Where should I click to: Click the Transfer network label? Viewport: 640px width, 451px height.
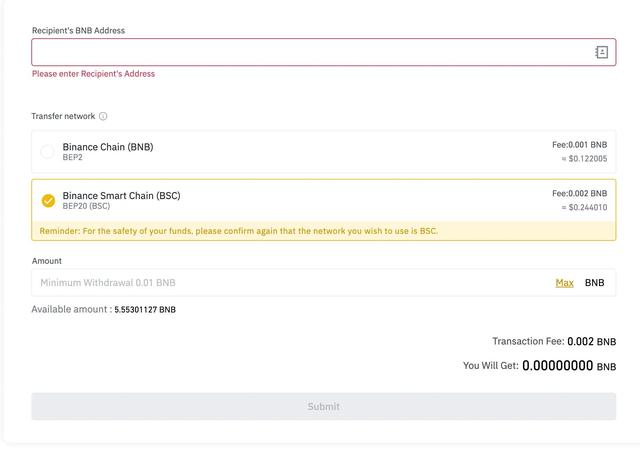[63, 116]
